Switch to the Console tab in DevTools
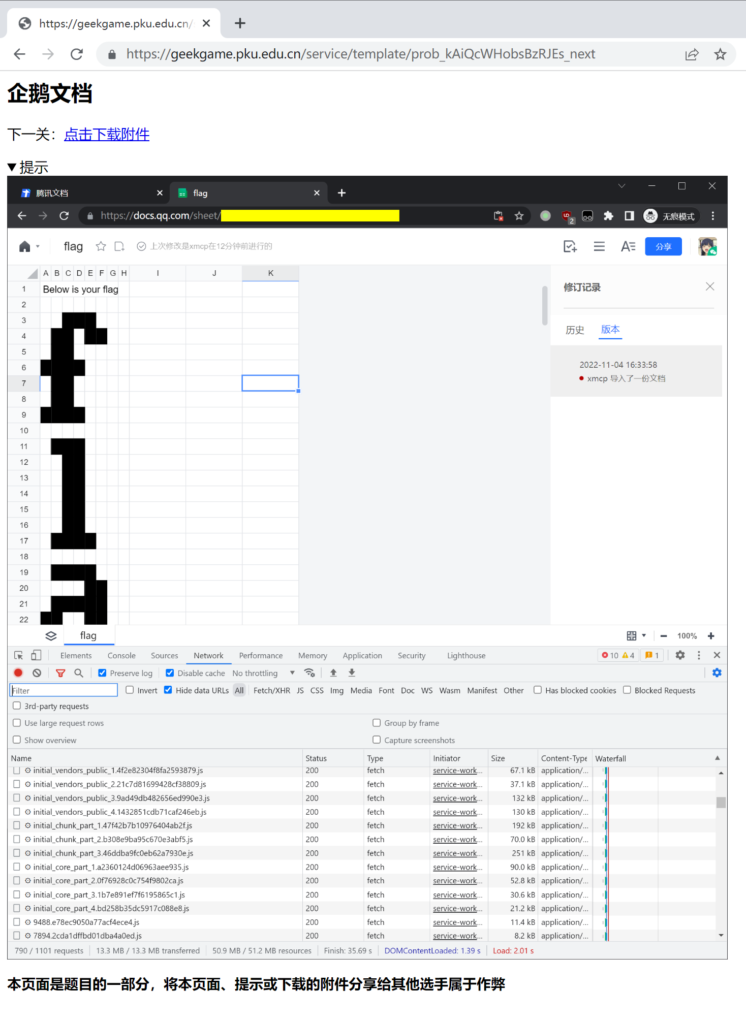This screenshot has height=1024, width=746. 121,656
